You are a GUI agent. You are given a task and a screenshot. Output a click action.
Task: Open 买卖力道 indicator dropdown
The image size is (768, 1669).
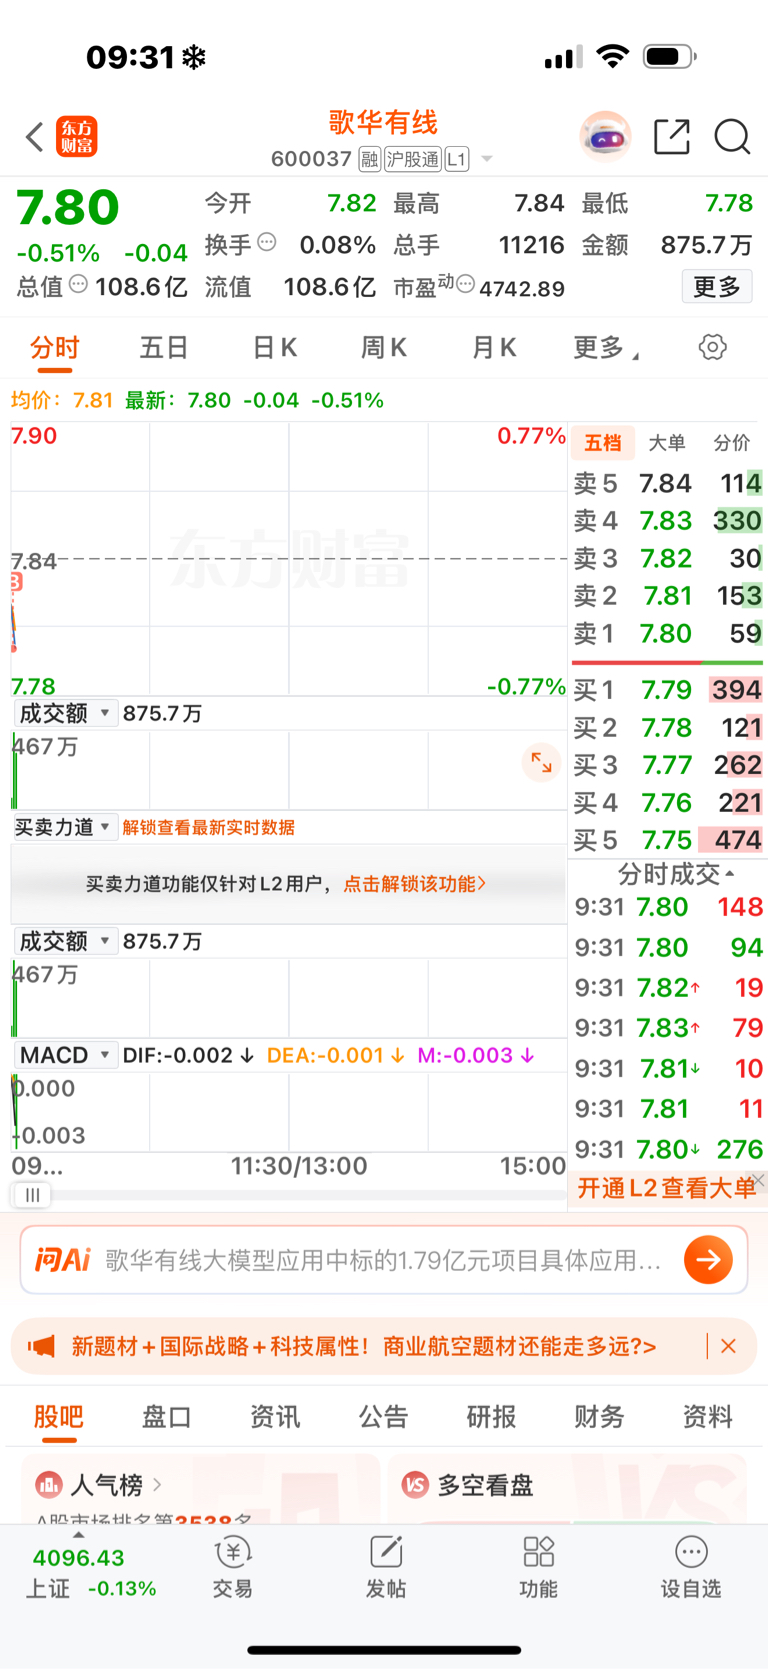click(x=64, y=827)
